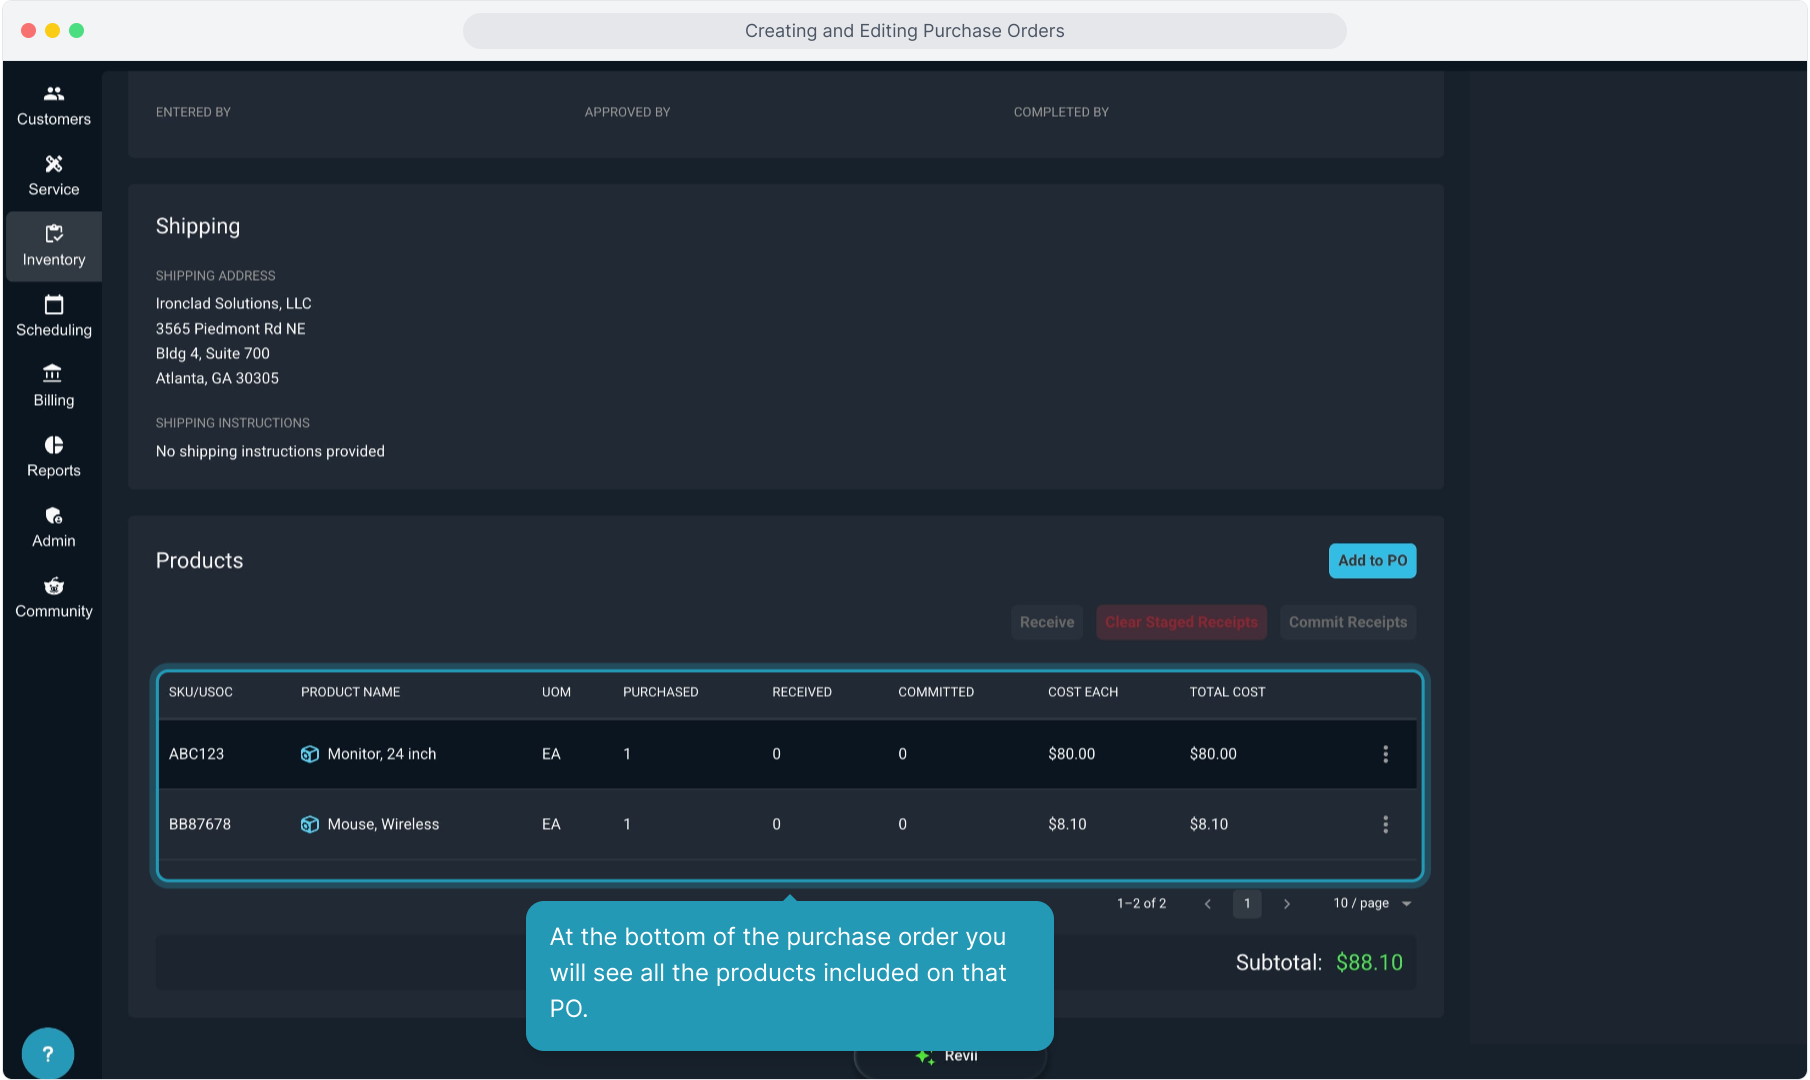Open the Scheduling calendar icon

click(x=54, y=305)
